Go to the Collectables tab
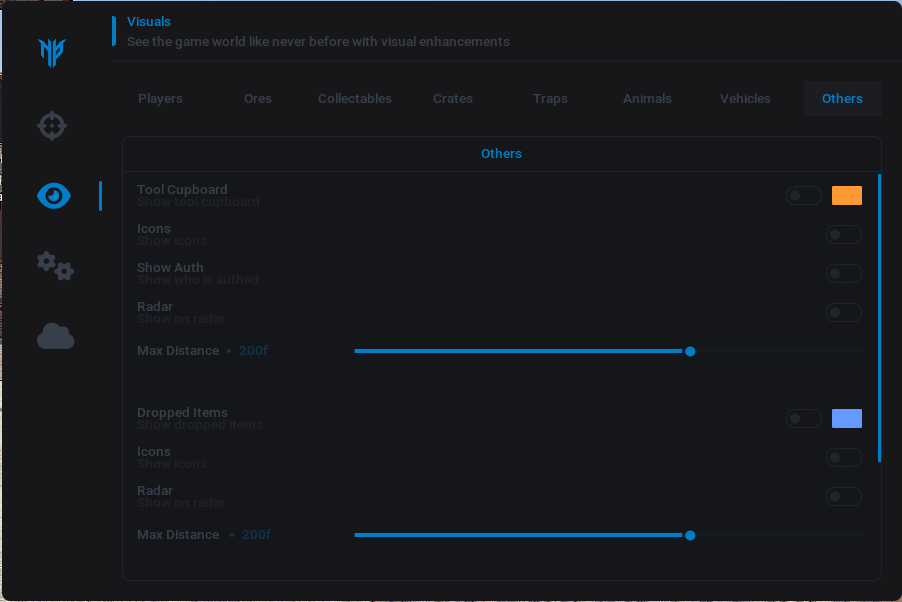This screenshot has height=602, width=902. pos(354,99)
